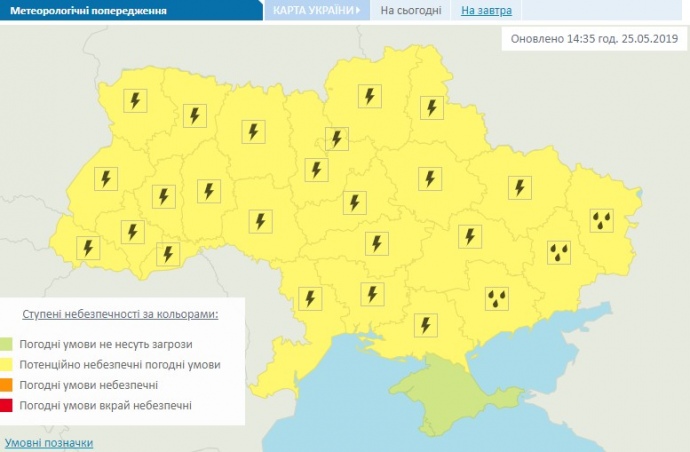The width and height of the screenshot is (690, 452).
Task: Open the КАРТА УКРАЇНИ dropdown
Action: click(315, 11)
